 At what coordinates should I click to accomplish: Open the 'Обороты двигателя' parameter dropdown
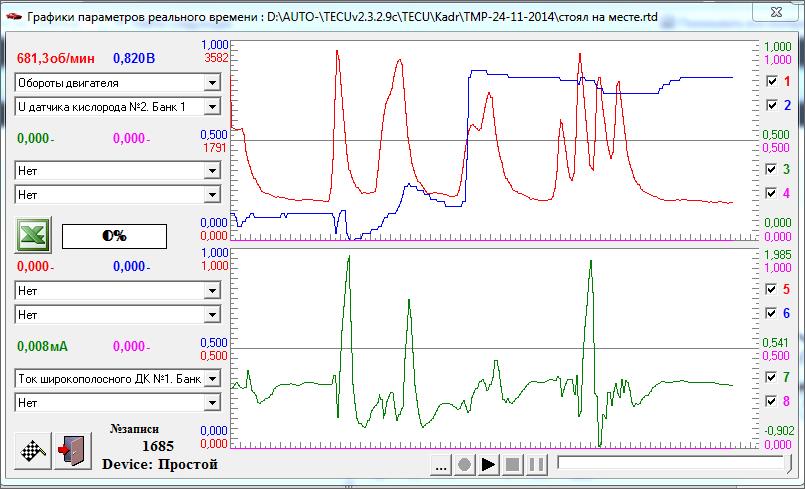click(x=211, y=82)
